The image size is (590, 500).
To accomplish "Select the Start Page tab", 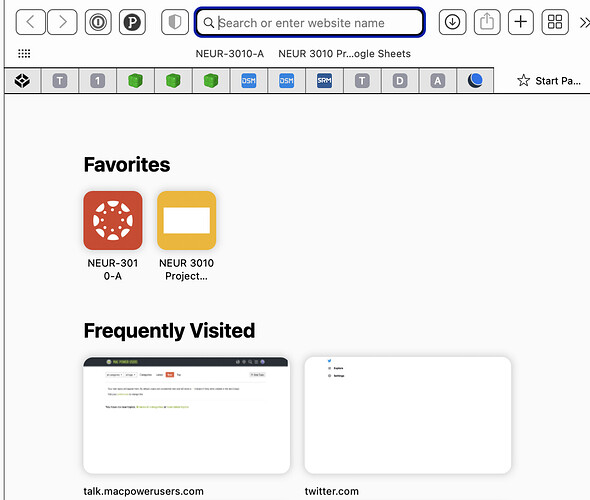I will (549, 81).
